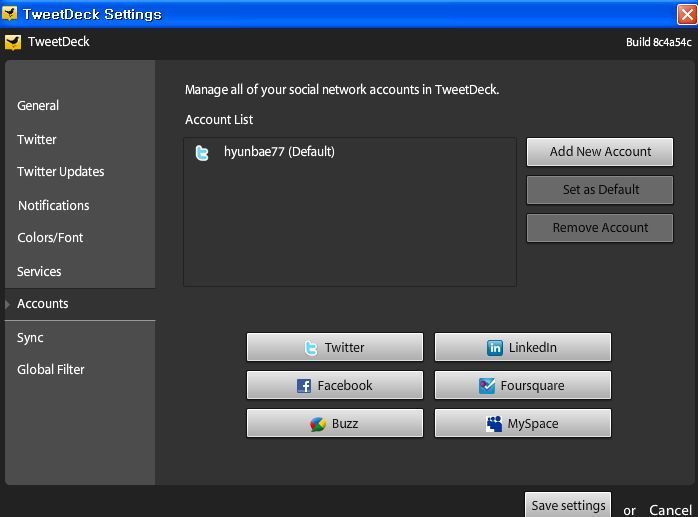Screen dimensions: 698x517
Task: Add a Google Buzz account
Action: click(335, 423)
